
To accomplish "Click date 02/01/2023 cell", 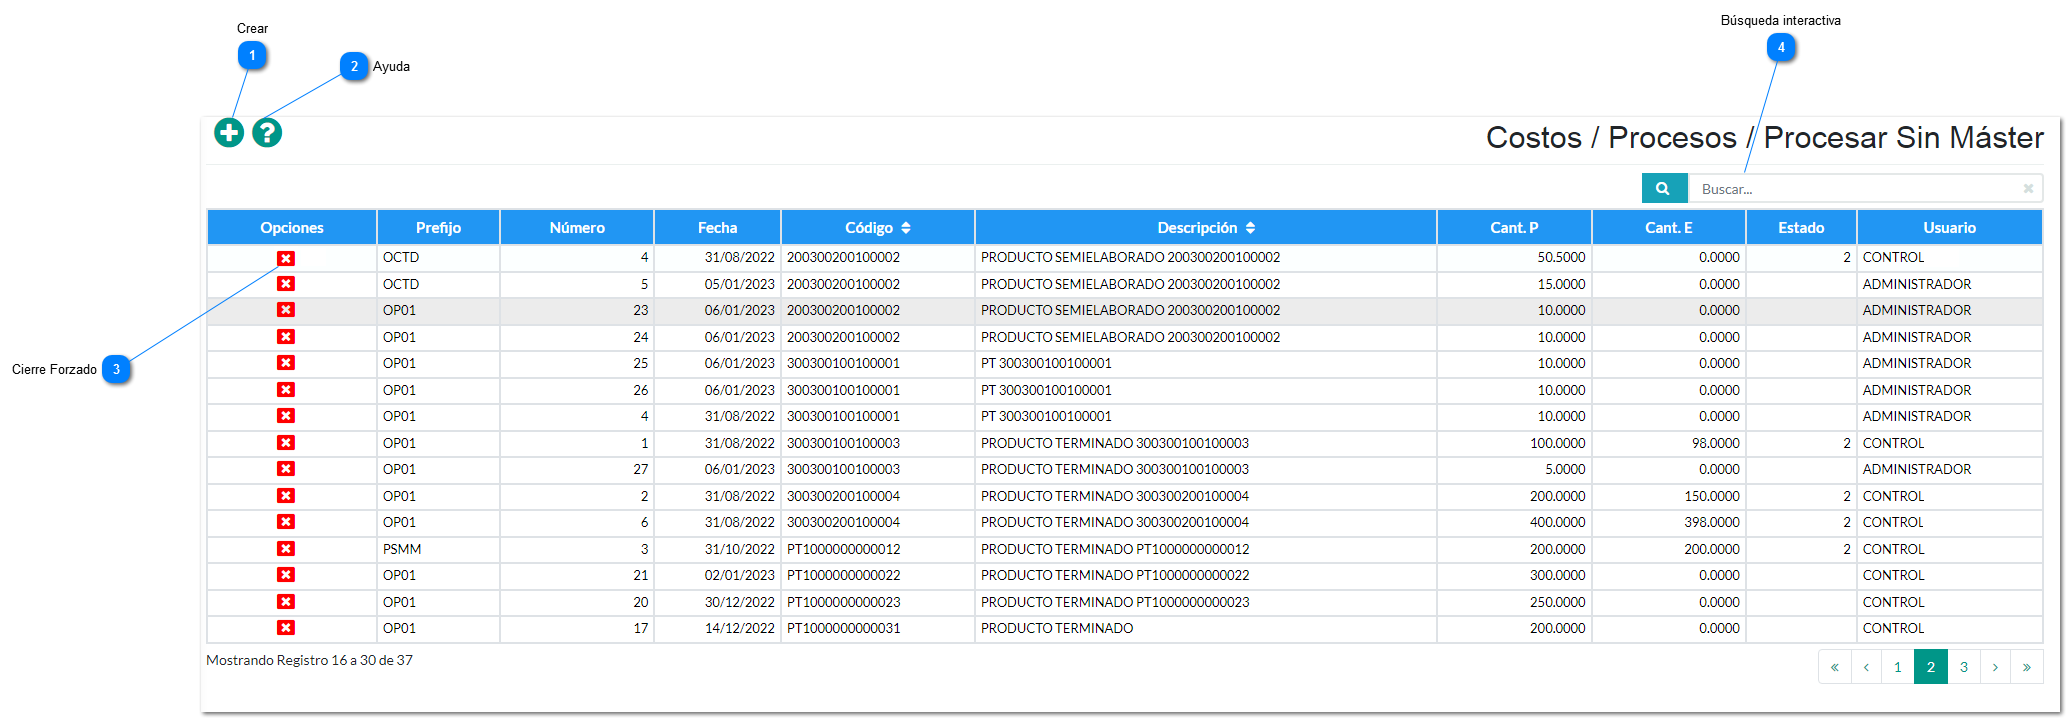I will click(717, 575).
